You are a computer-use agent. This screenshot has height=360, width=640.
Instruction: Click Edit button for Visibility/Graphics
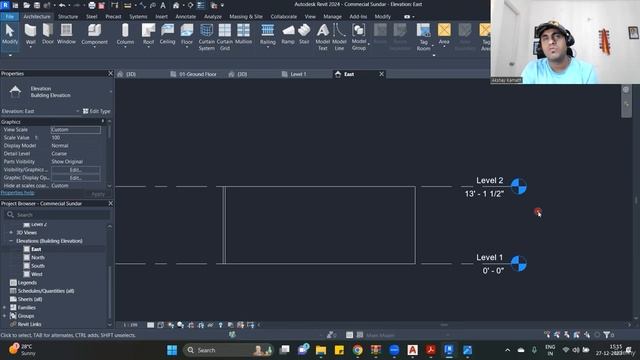click(76, 170)
